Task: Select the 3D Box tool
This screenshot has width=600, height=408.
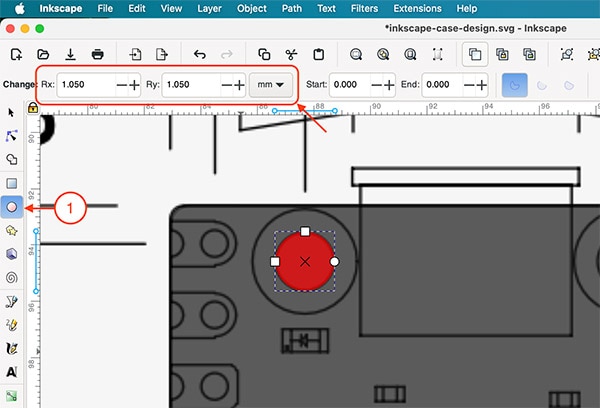Action: (12, 254)
